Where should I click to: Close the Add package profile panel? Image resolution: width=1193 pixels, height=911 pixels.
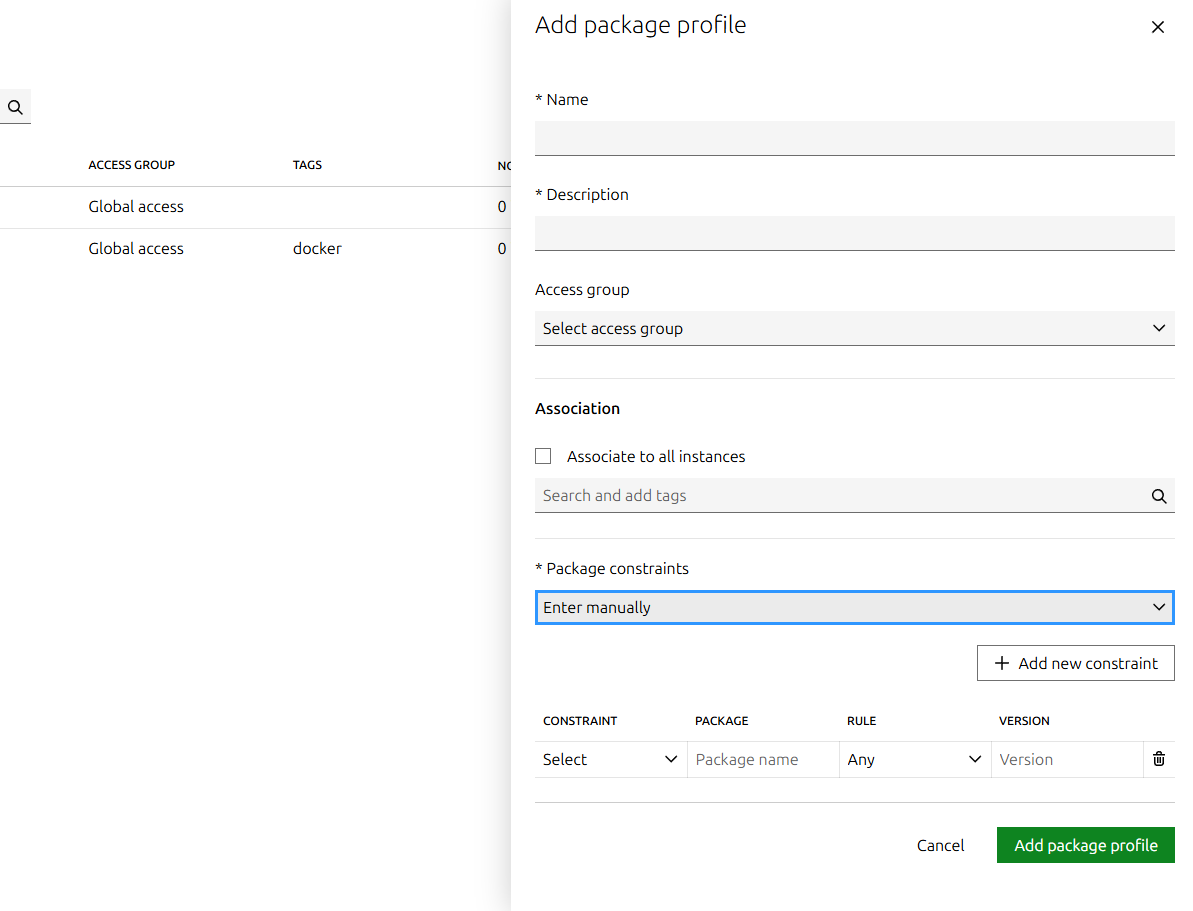coord(1157,28)
